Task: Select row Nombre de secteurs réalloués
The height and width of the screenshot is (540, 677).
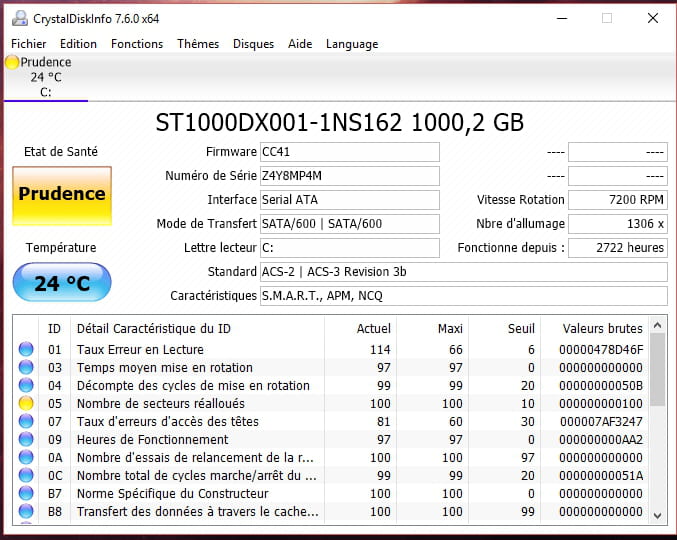Action: coord(331,404)
